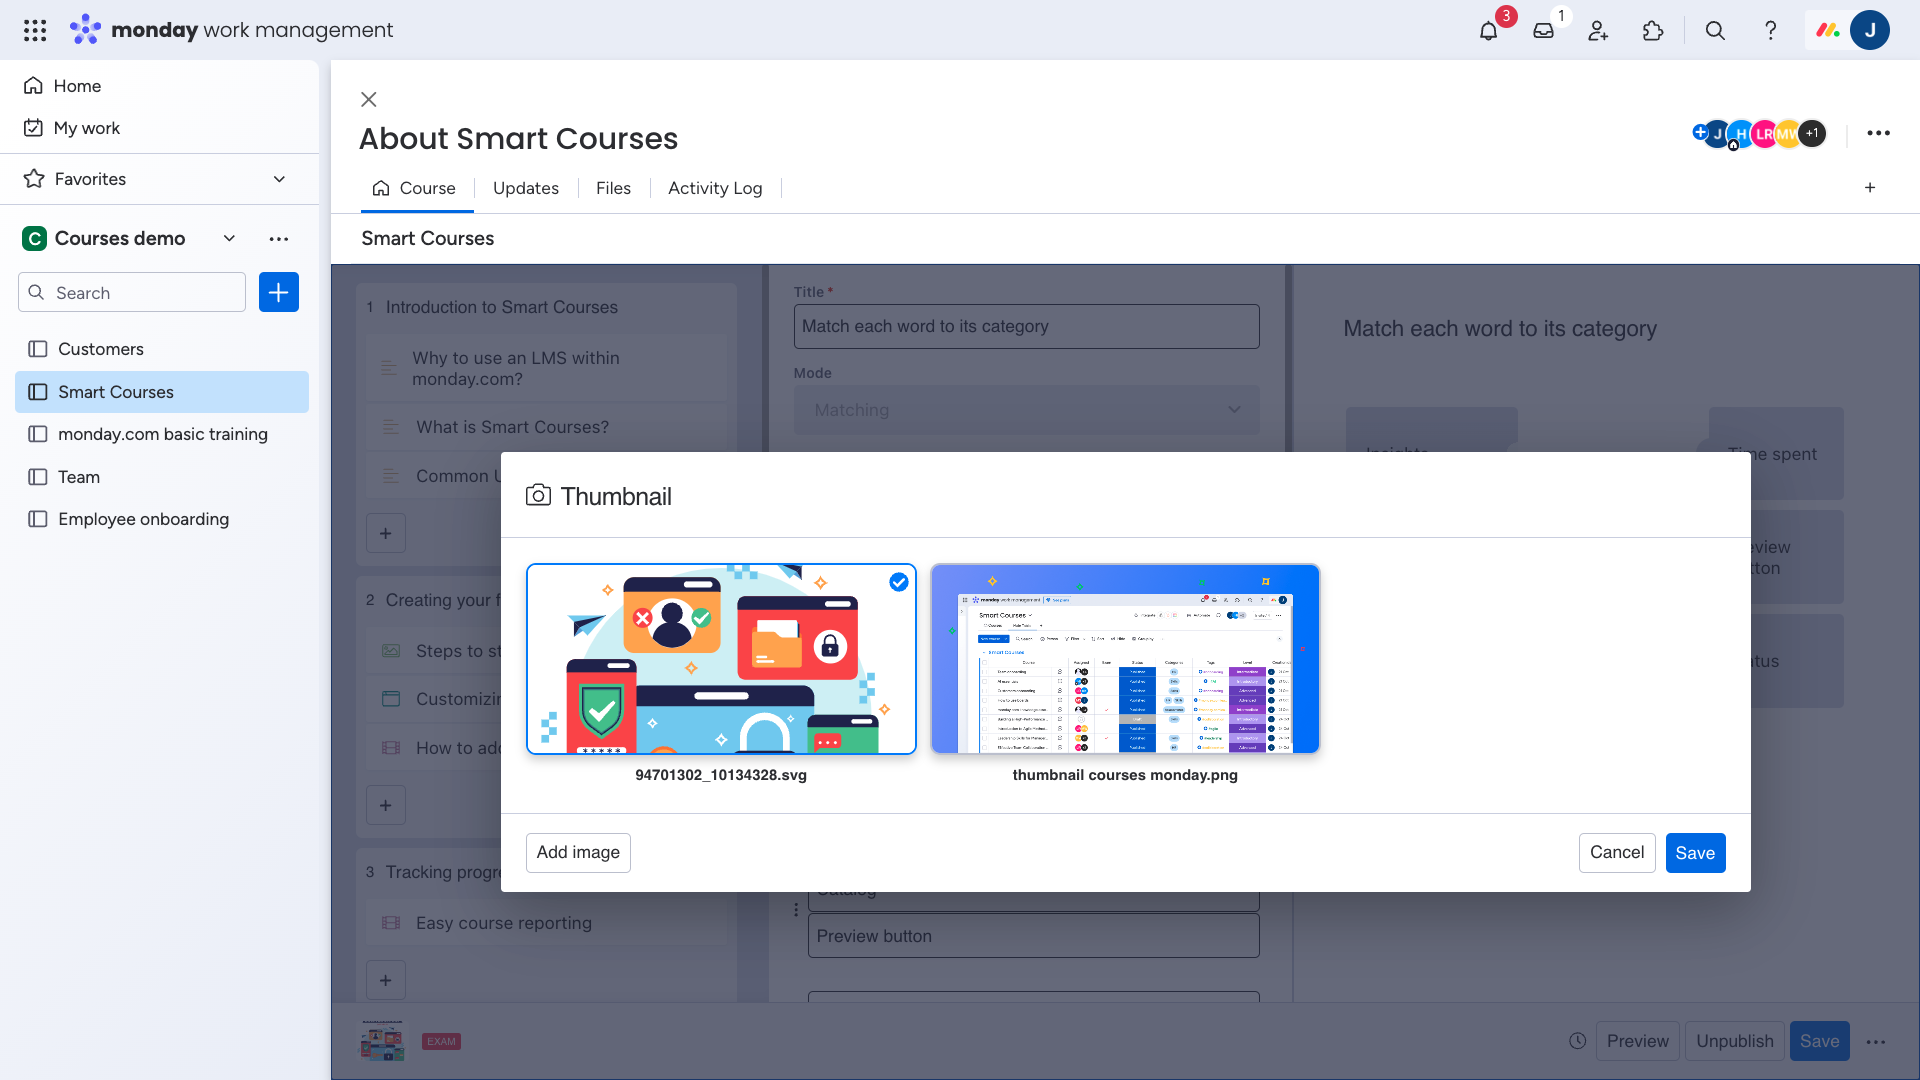Click the sidebar Search field

[132, 292]
